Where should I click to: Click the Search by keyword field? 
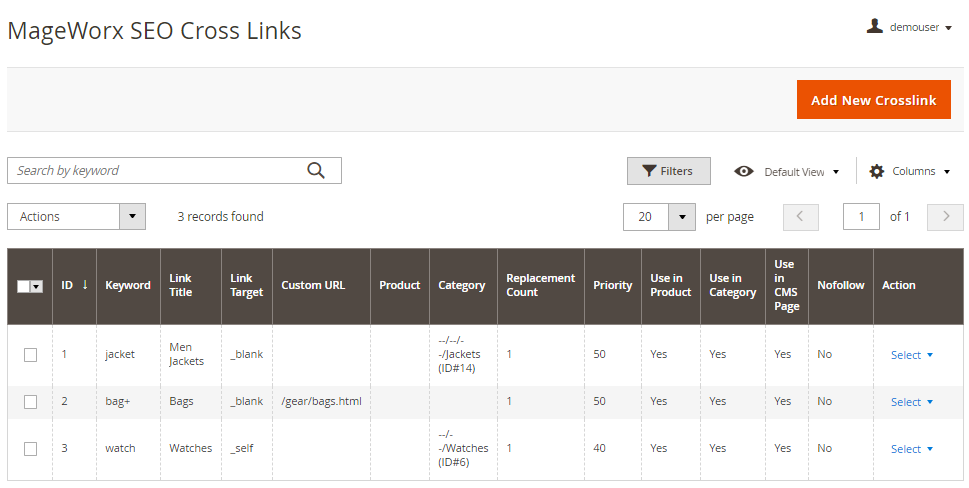[160, 170]
